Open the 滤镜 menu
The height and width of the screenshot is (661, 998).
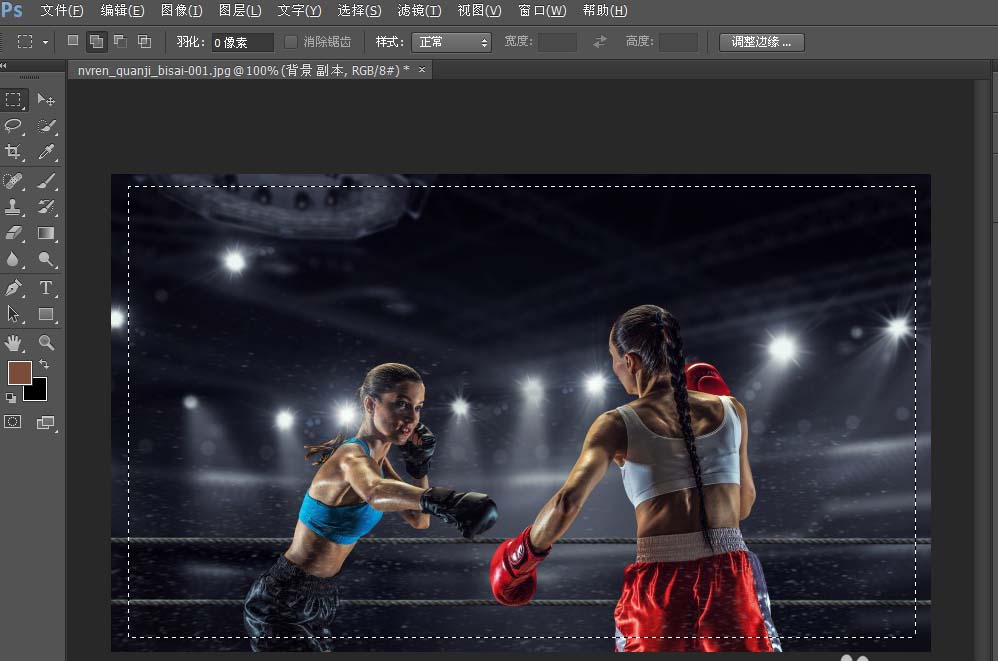point(418,11)
